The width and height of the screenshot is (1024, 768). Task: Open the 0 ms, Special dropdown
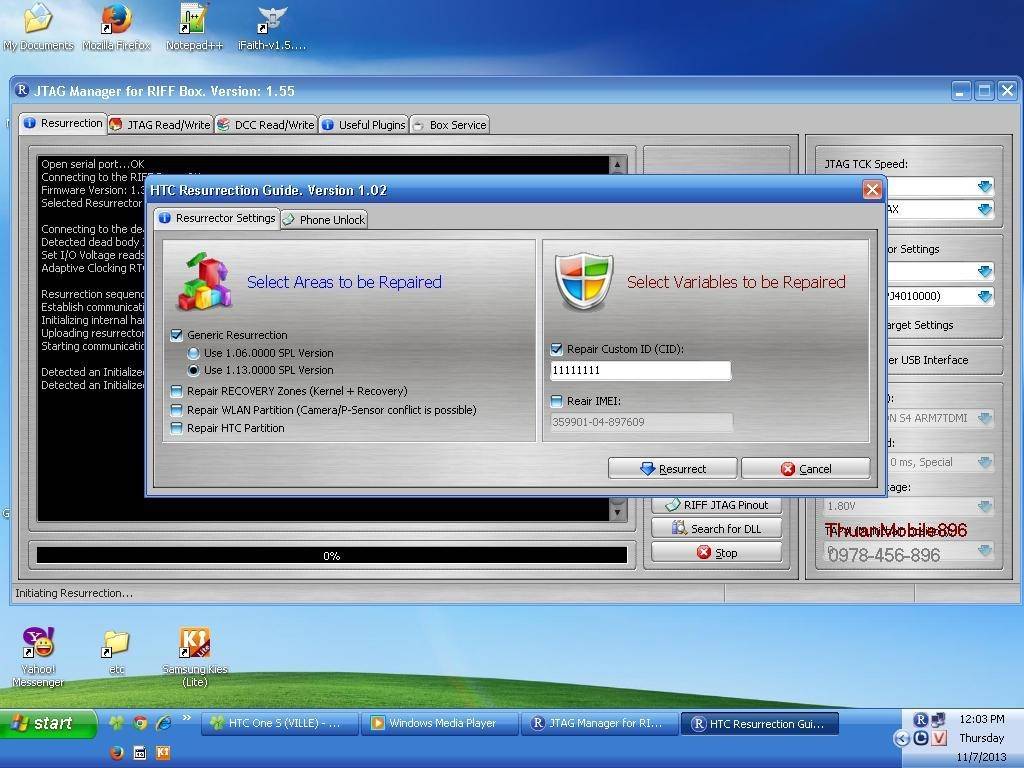985,462
